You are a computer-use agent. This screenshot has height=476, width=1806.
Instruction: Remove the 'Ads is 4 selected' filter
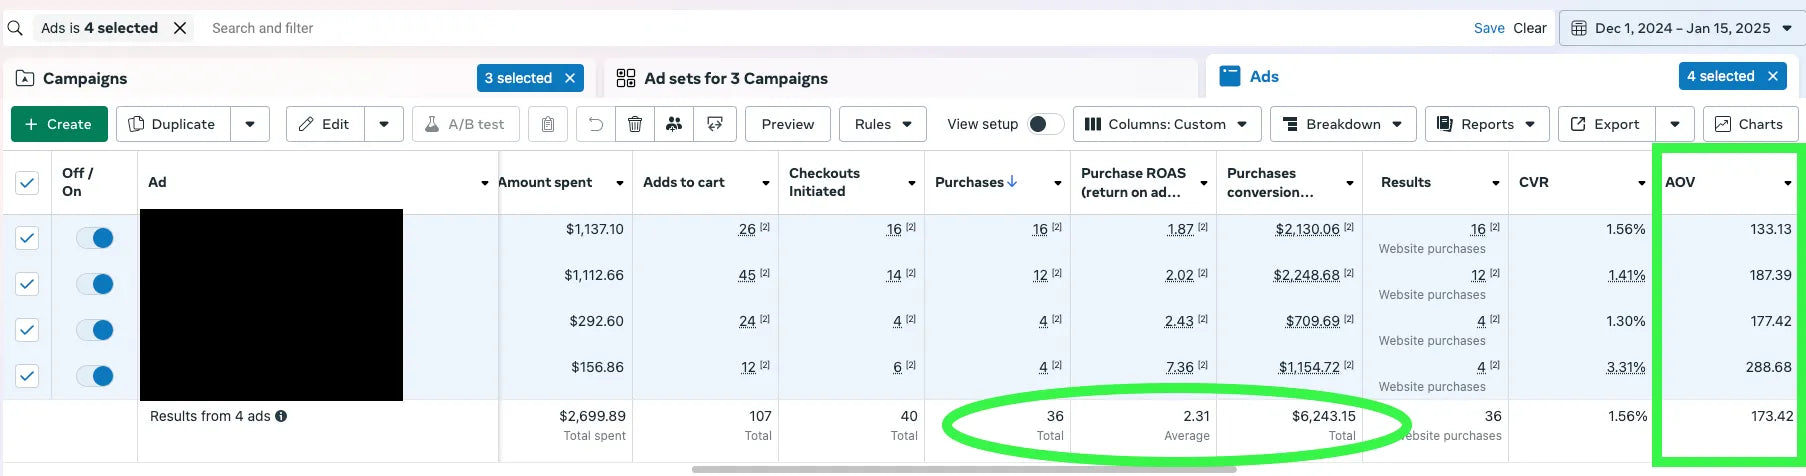click(180, 28)
